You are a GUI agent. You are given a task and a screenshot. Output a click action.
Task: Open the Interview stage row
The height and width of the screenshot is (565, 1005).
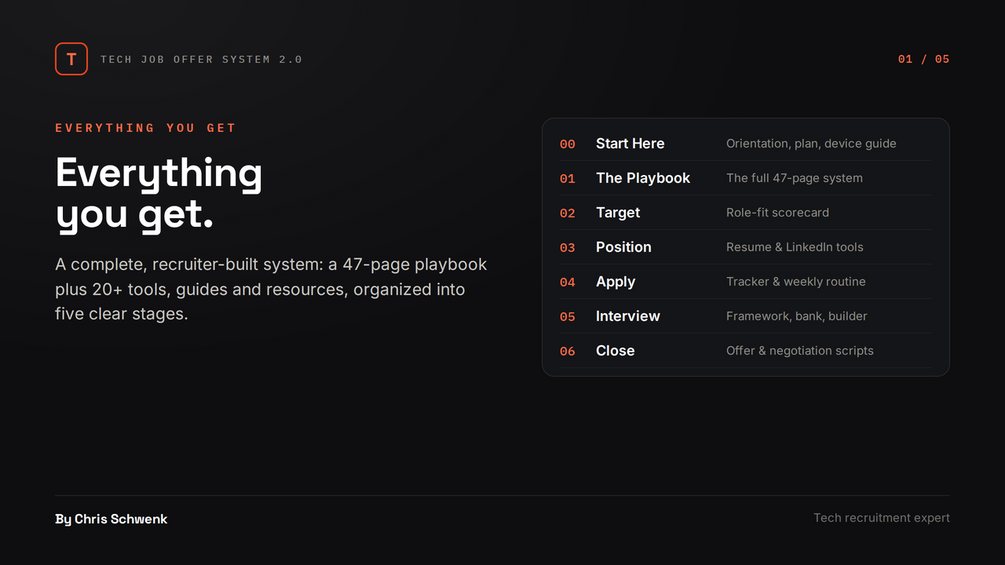pyautogui.click(x=745, y=316)
